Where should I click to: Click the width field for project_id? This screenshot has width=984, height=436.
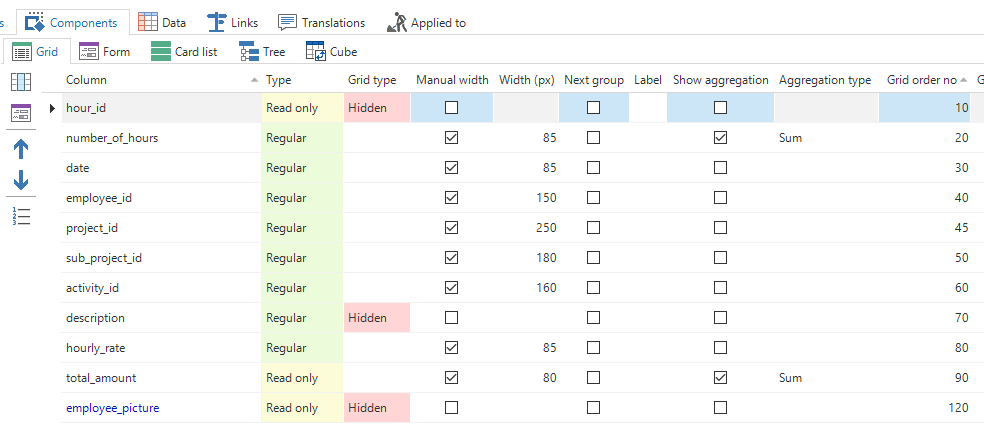(x=526, y=228)
